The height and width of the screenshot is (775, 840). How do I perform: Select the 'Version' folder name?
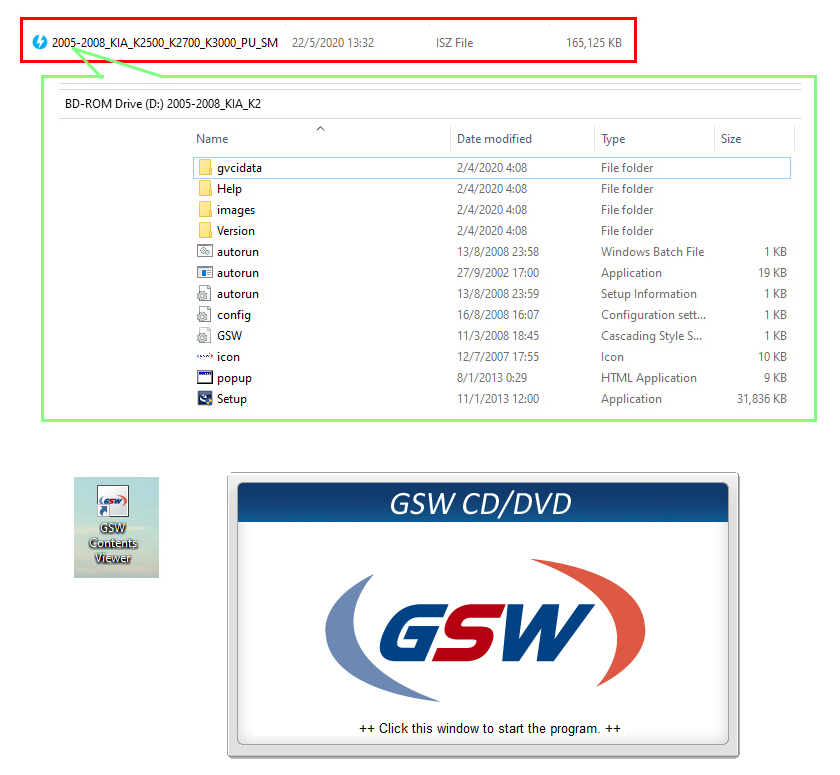(236, 231)
